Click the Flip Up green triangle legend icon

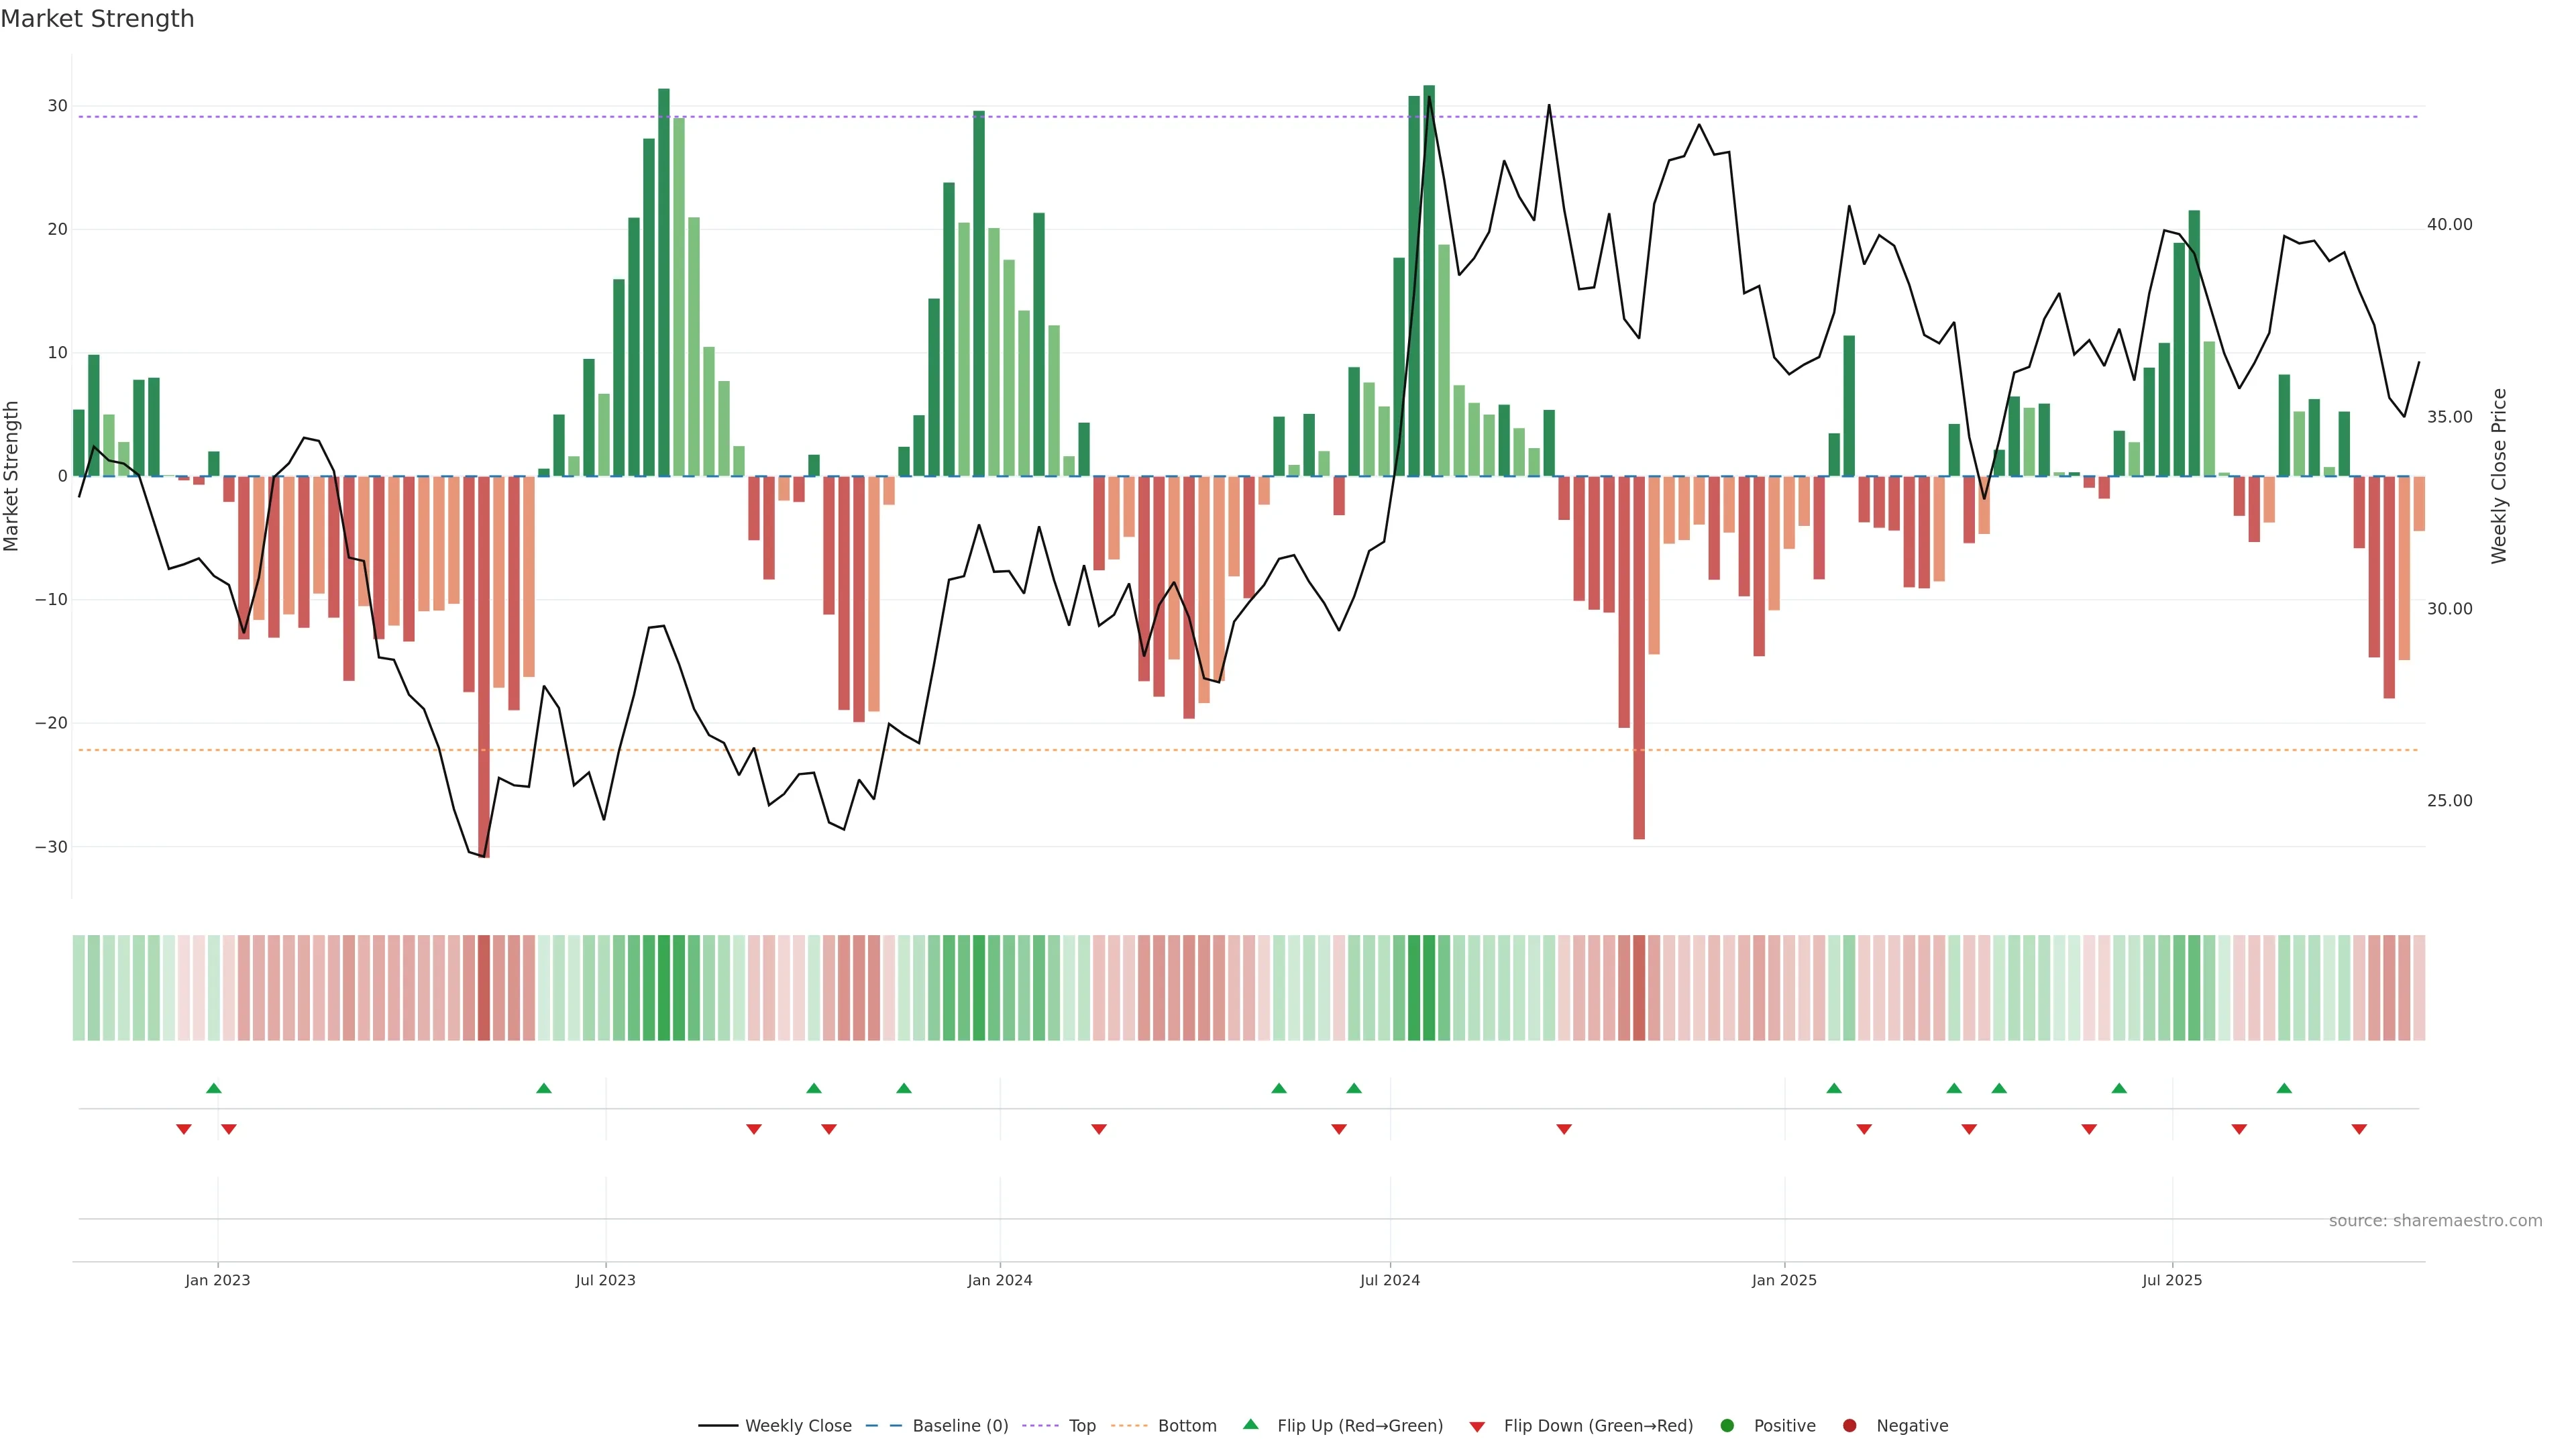tap(1250, 1424)
